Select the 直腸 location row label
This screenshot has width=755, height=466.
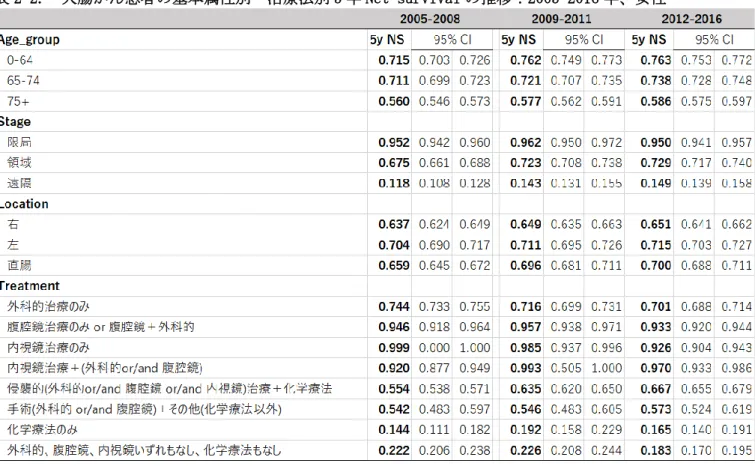(x=19, y=265)
